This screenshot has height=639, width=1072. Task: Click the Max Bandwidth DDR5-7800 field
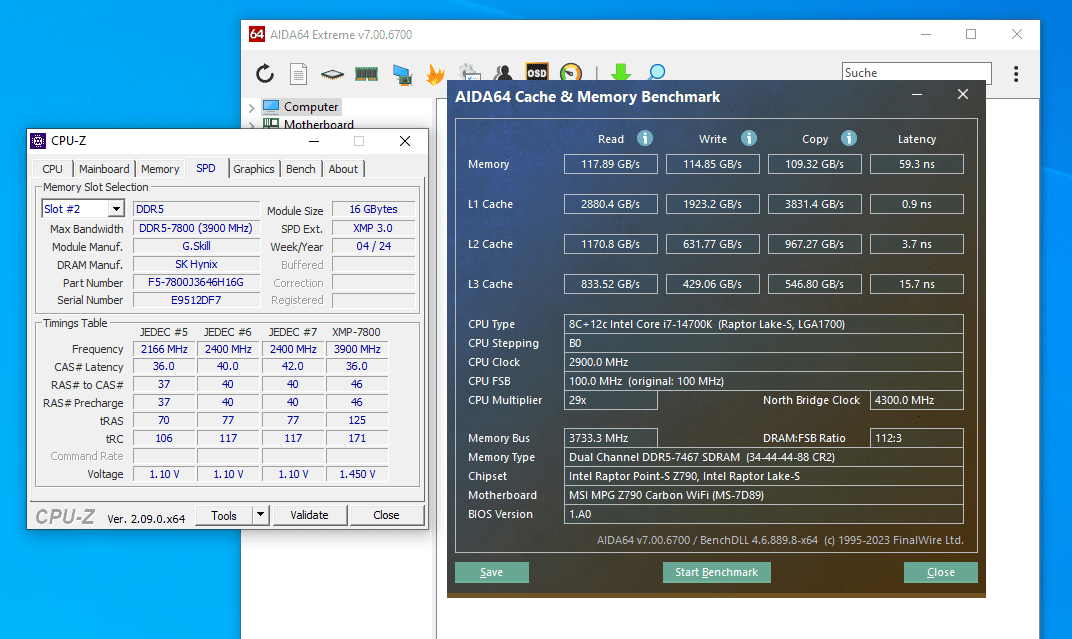pyautogui.click(x=196, y=228)
